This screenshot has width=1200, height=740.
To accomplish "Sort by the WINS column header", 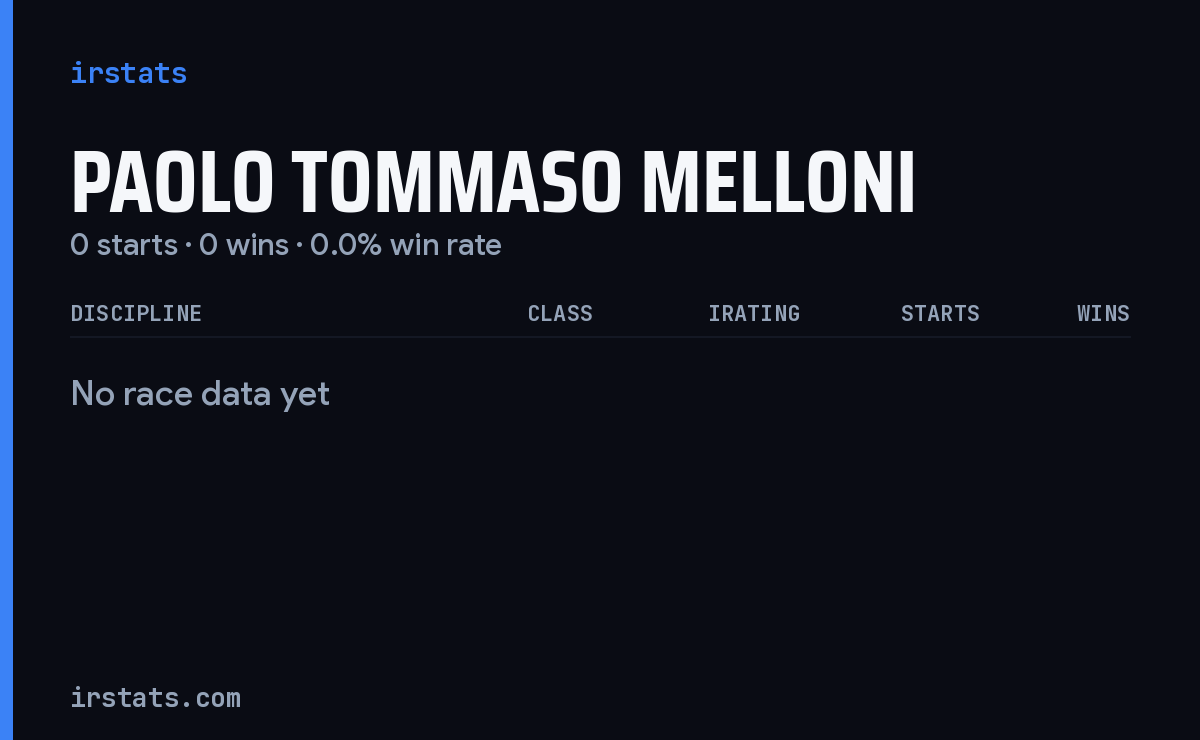I will click(x=1103, y=314).
